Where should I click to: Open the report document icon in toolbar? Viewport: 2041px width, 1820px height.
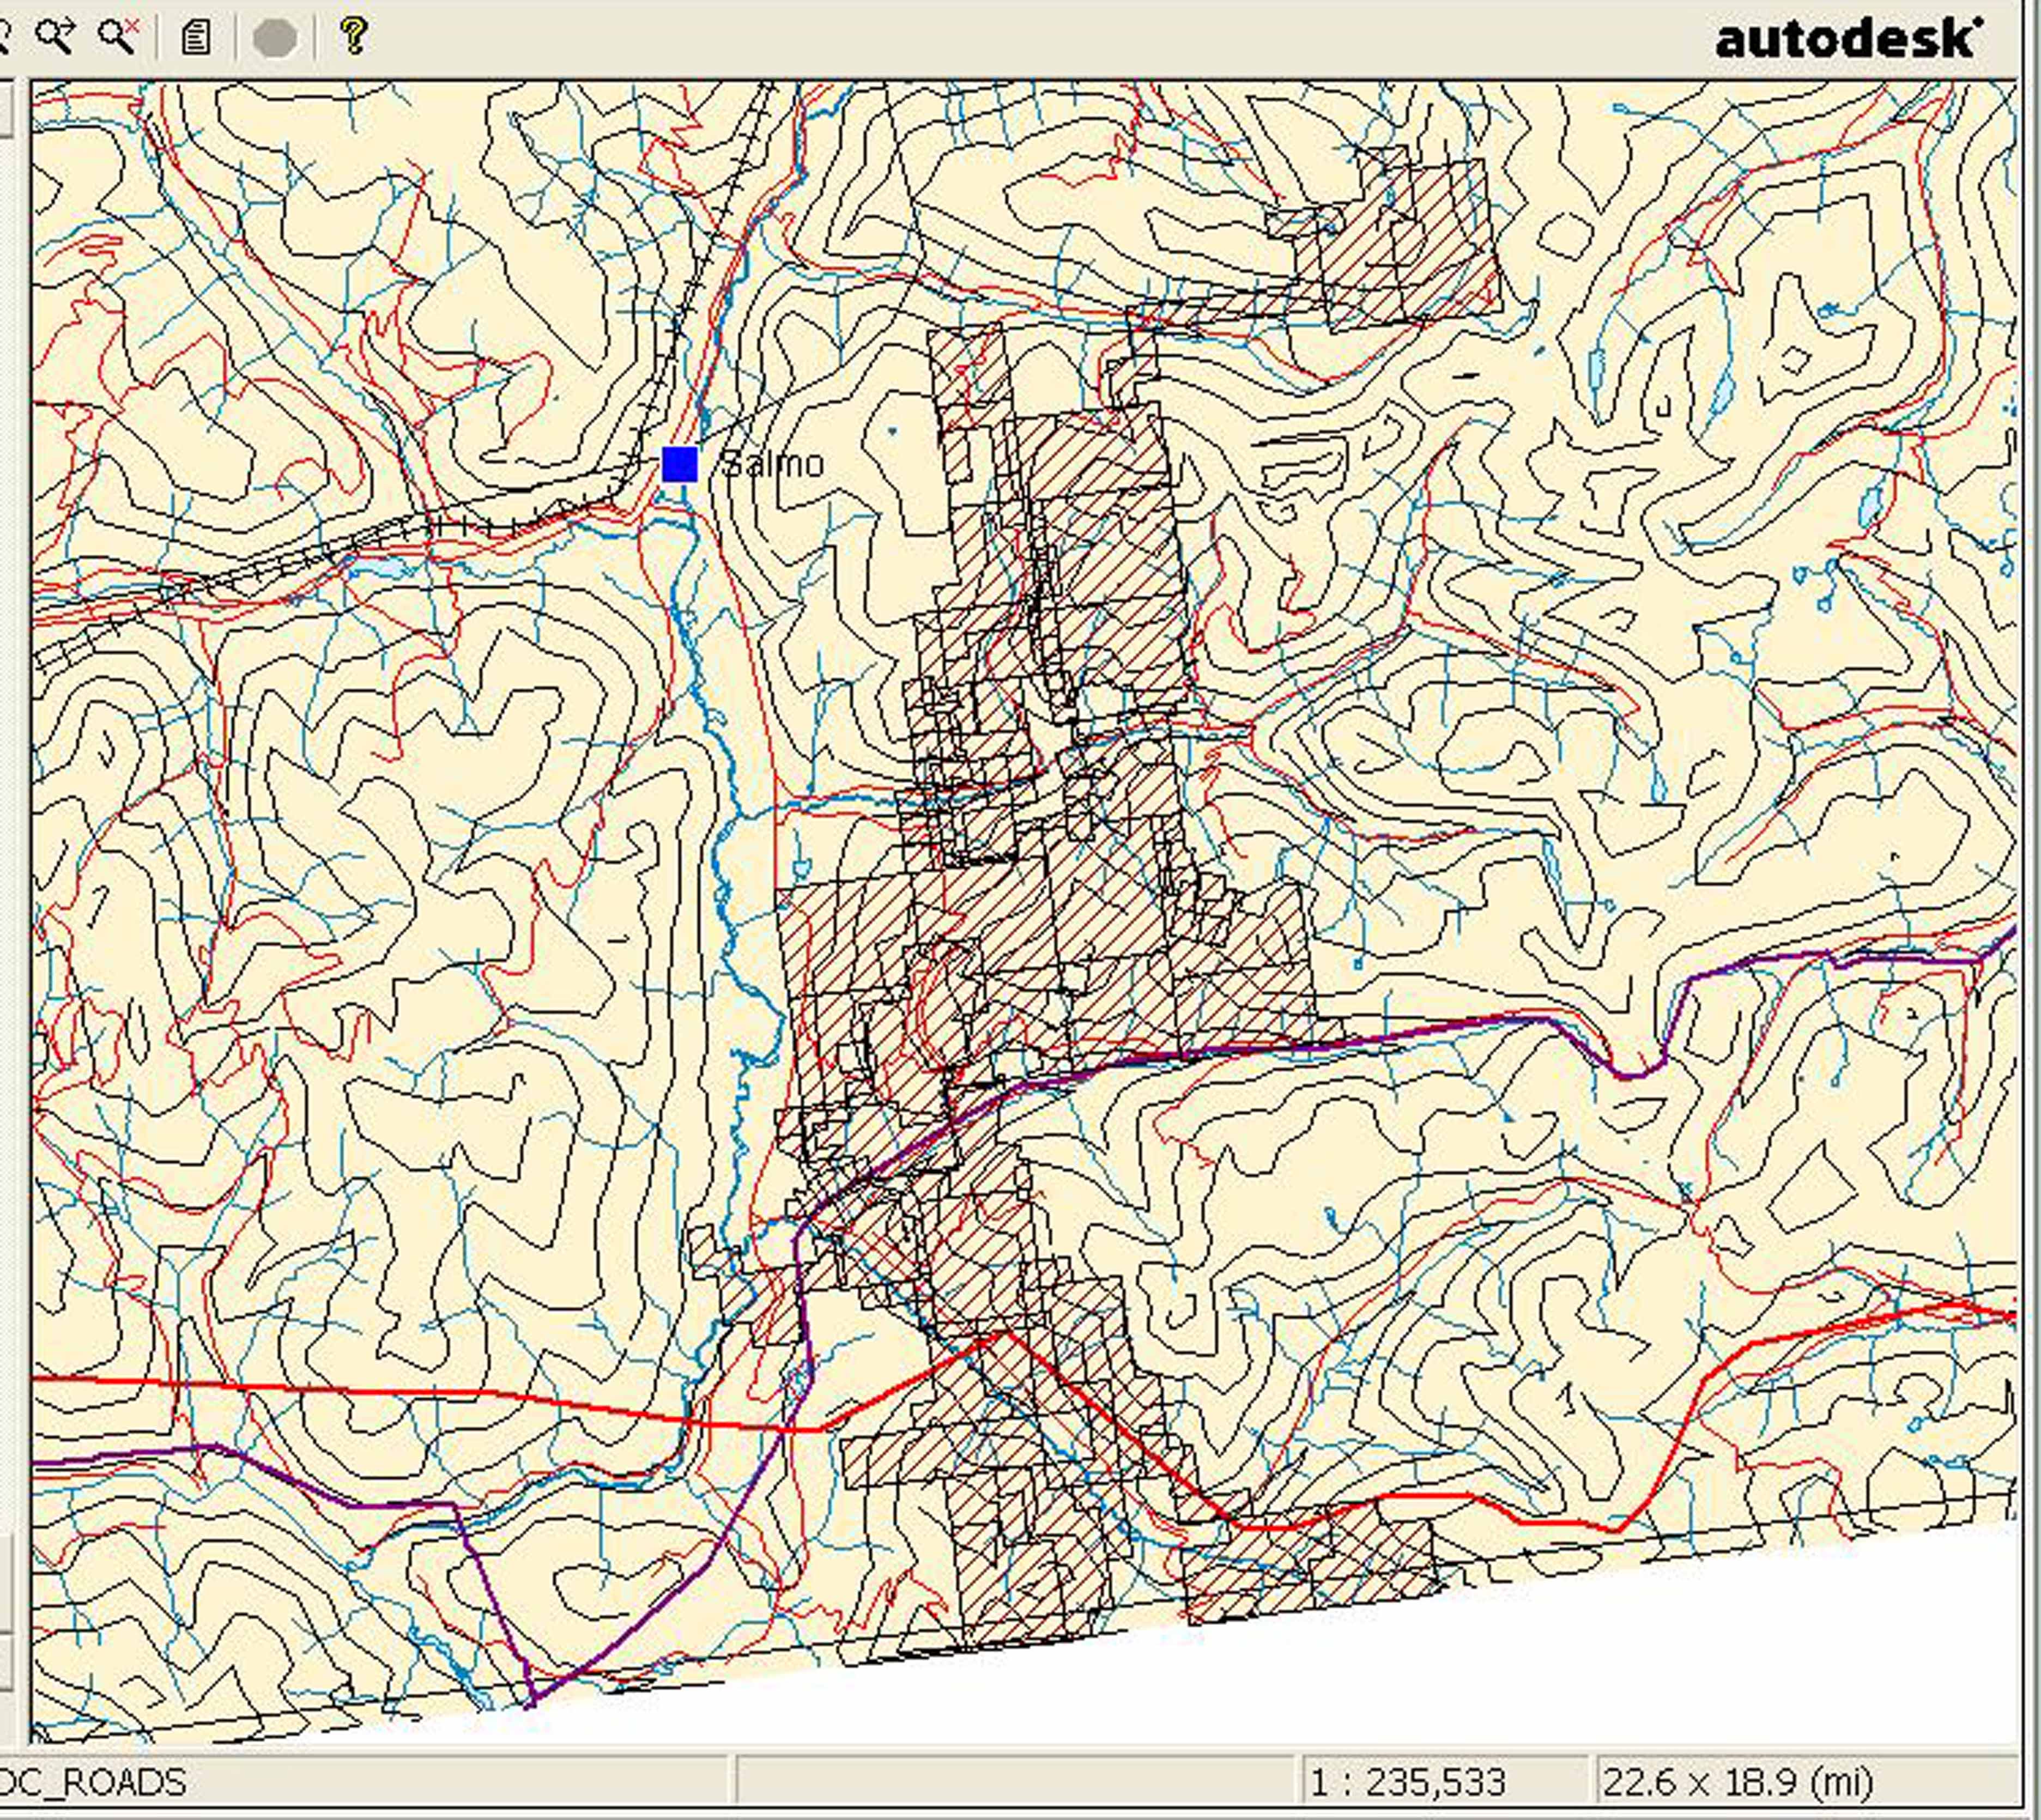coord(196,38)
